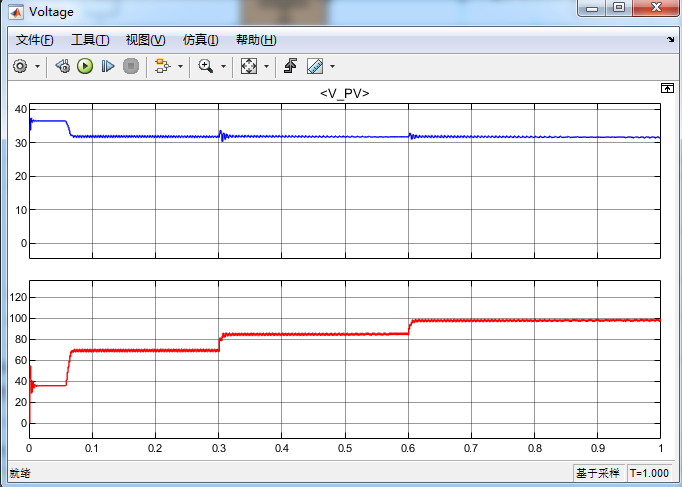682x487 pixels.
Task: Close the Voltage scope window
Action: click(655, 8)
